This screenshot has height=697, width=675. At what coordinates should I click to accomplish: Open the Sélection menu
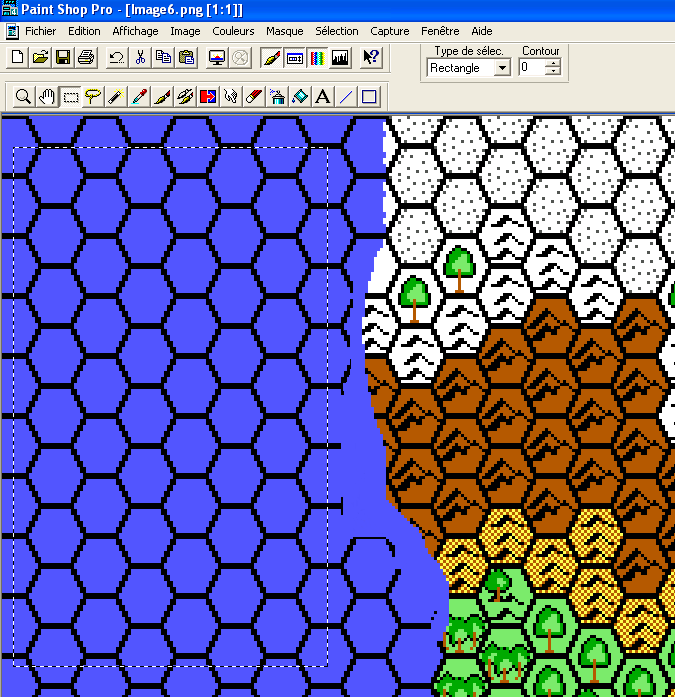337,31
